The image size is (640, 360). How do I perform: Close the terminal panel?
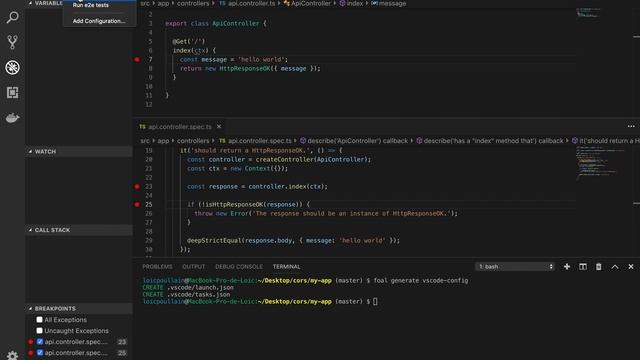(631, 267)
